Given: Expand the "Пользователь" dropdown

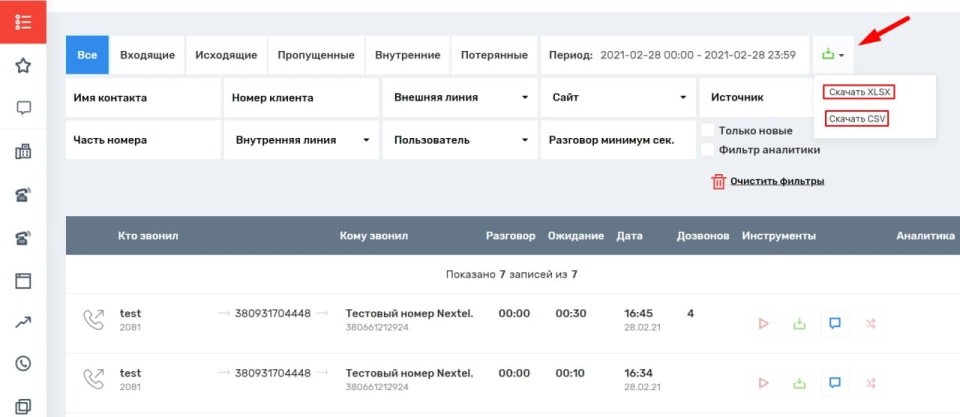Looking at the screenshot, I should click(x=461, y=140).
